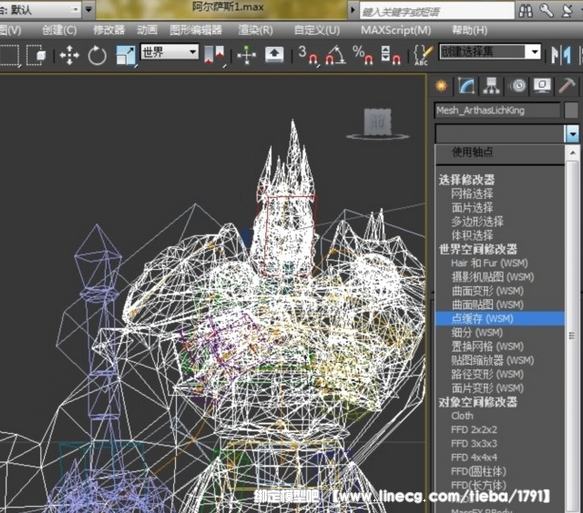Image resolution: width=583 pixels, height=513 pixels.
Task: Open the Utilities hammer tab
Action: pyautogui.click(x=567, y=86)
